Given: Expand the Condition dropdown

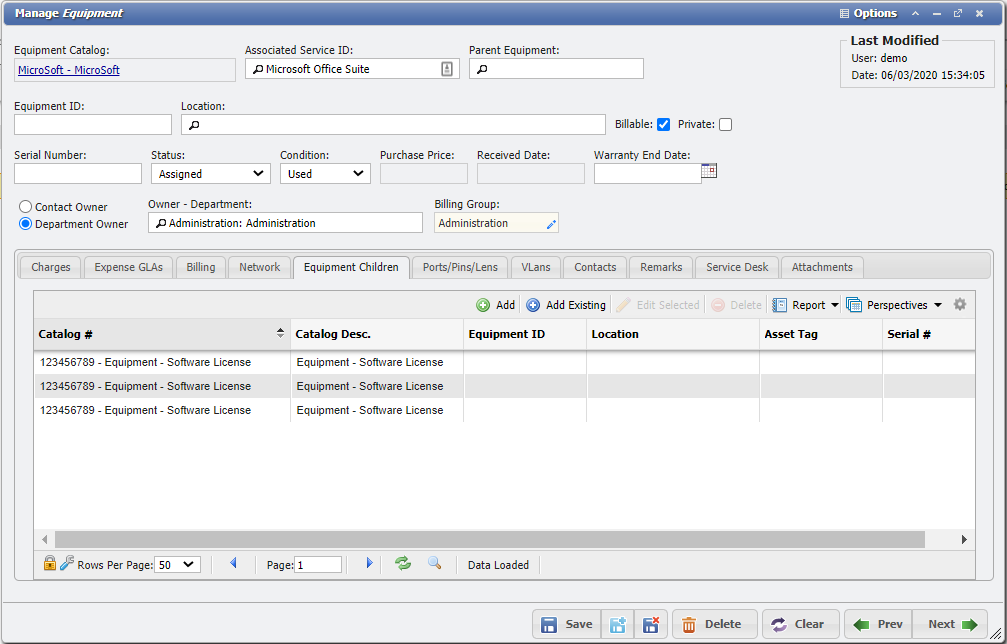Looking at the screenshot, I should pos(325,174).
